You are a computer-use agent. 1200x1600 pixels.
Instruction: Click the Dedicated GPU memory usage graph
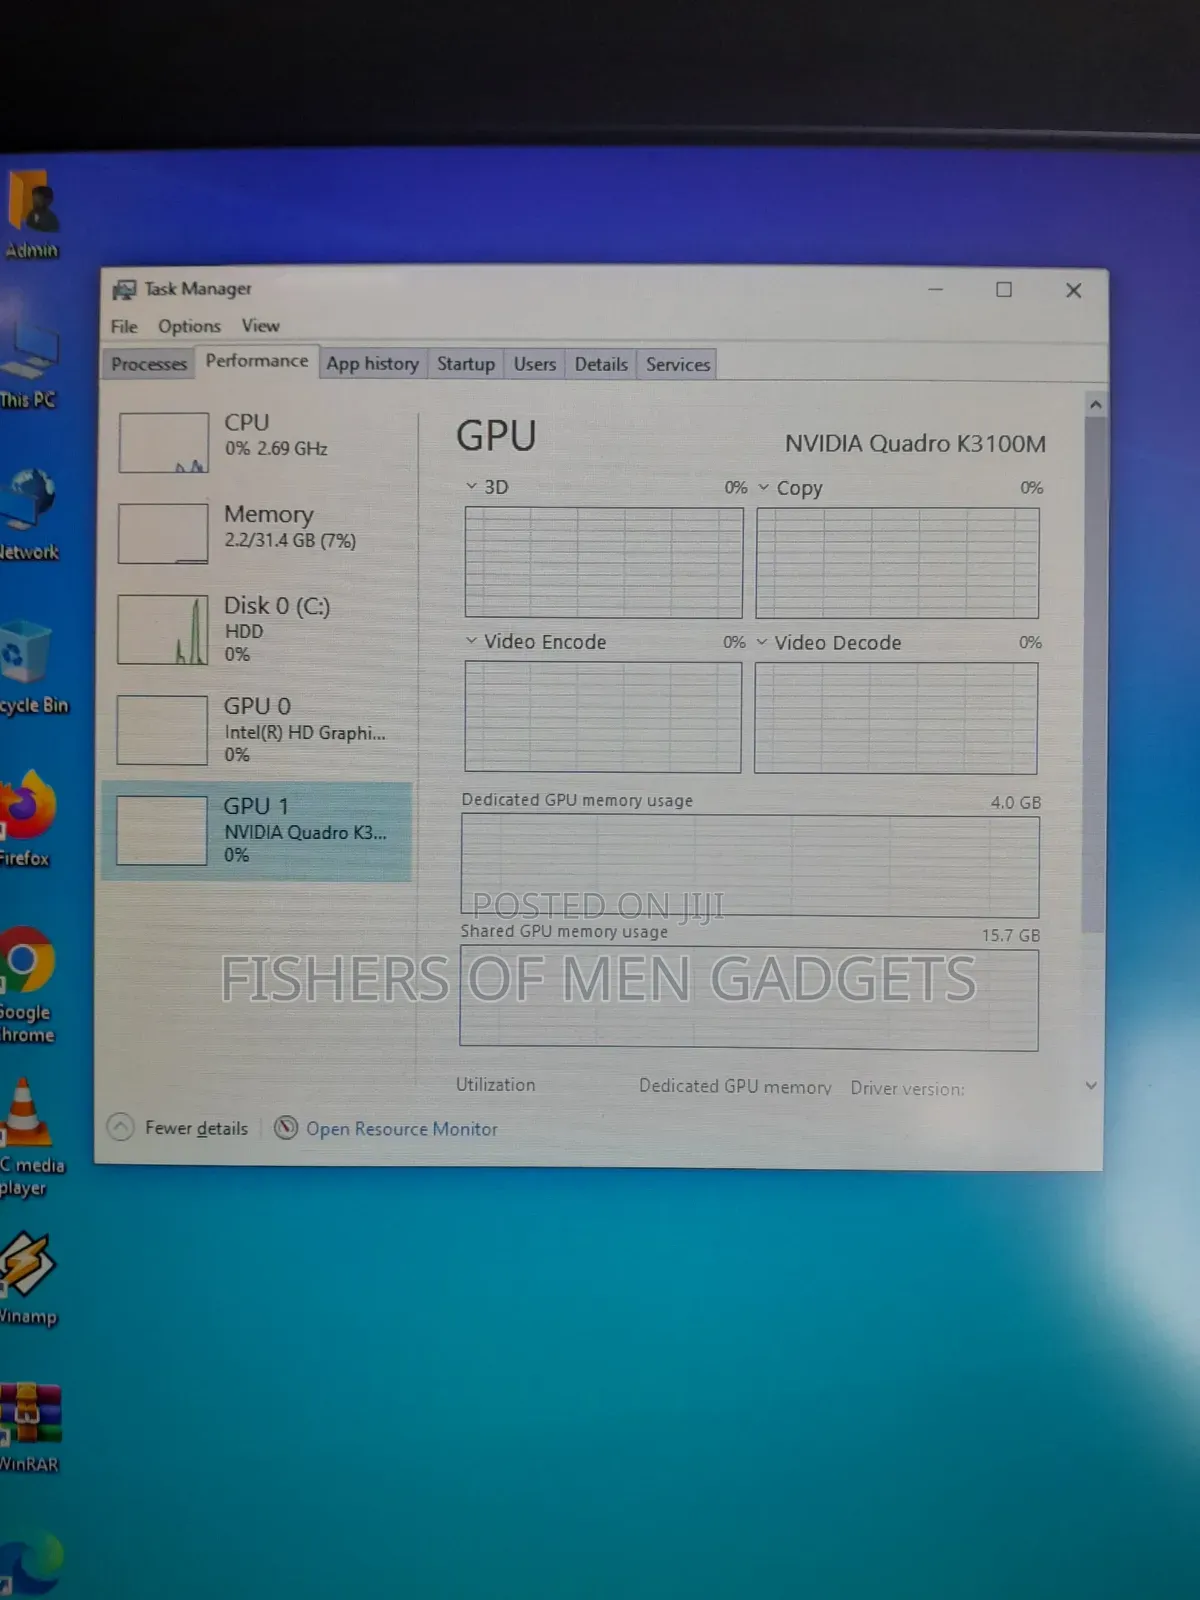click(x=750, y=866)
